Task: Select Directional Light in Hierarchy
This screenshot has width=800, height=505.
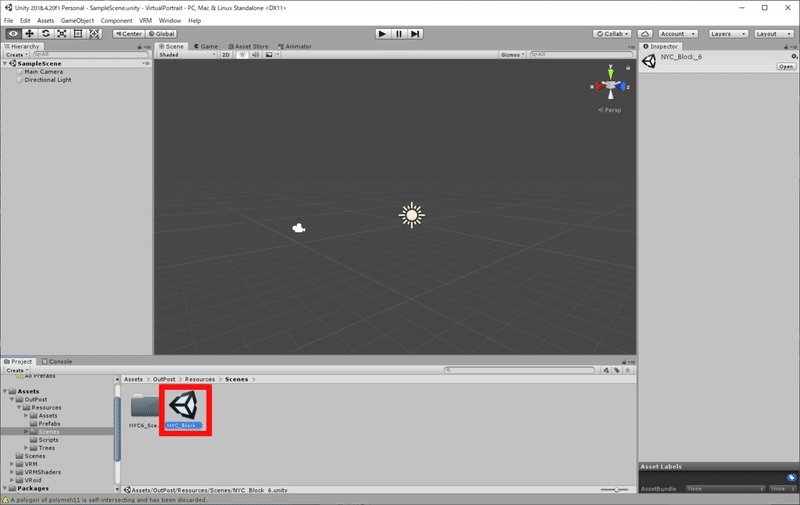Action: point(47,80)
